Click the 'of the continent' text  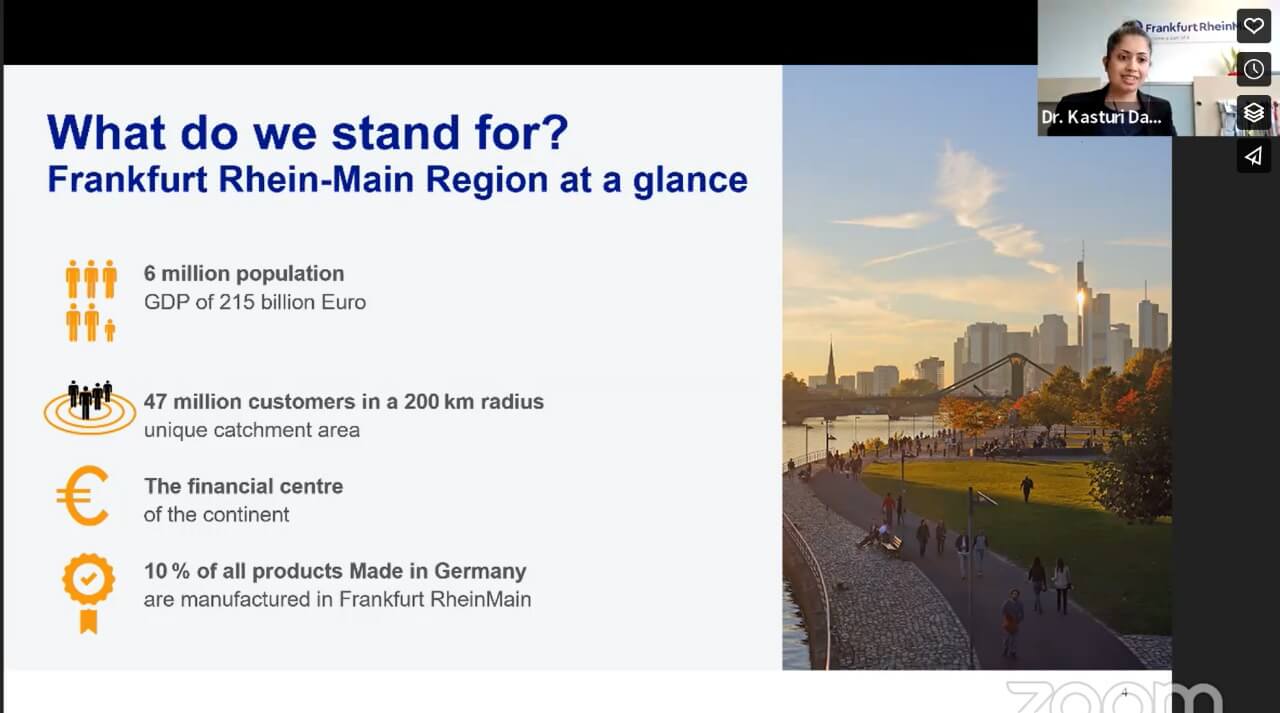(x=216, y=515)
